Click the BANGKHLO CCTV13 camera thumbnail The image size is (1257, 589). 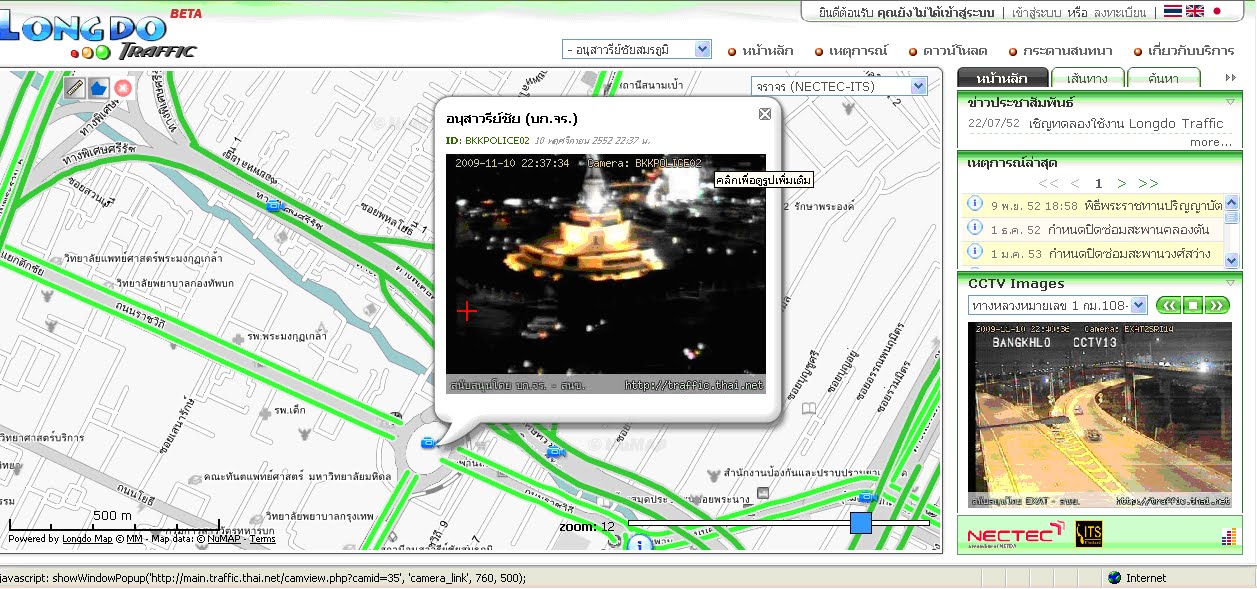coord(1099,415)
